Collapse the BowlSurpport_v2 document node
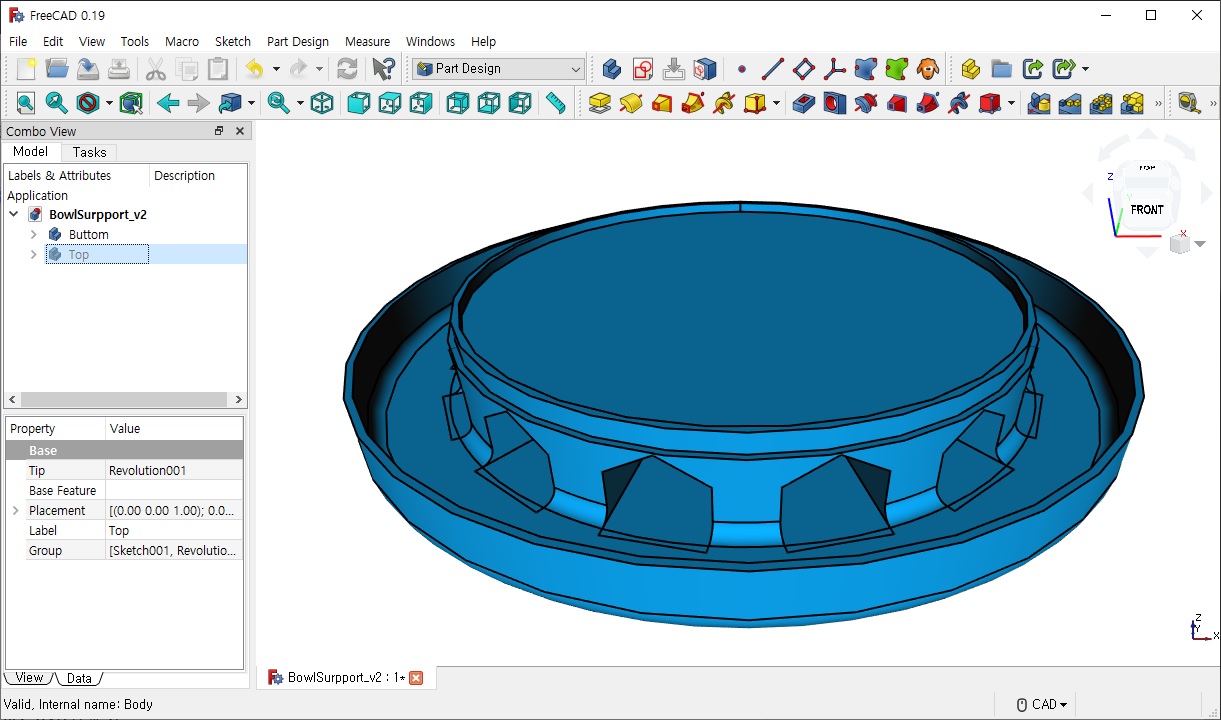 [13, 214]
